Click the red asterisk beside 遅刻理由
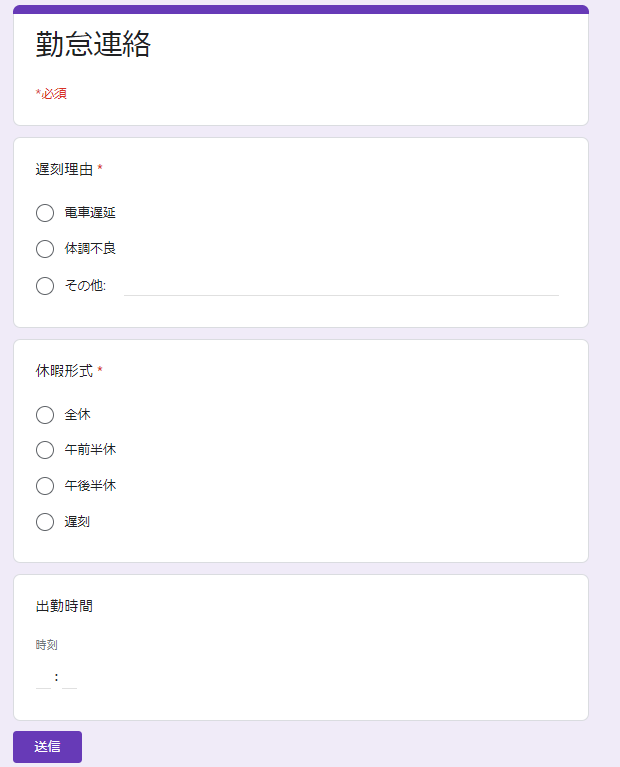The image size is (620, 767). 100,169
